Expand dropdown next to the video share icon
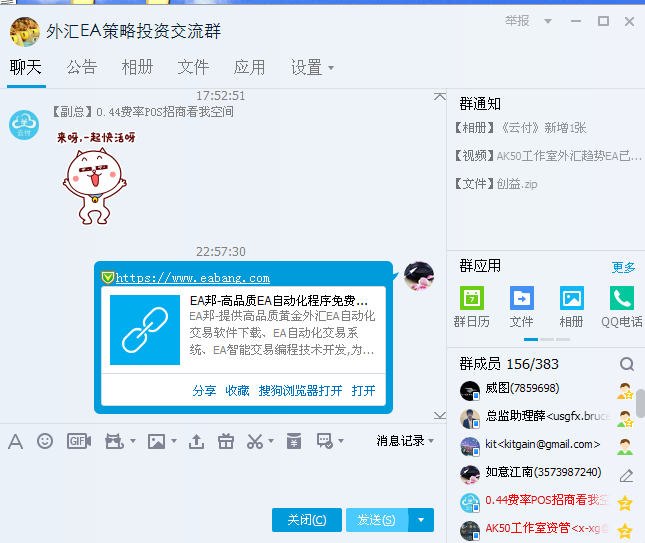Screen dimensions: 645x543 [x=133, y=441]
